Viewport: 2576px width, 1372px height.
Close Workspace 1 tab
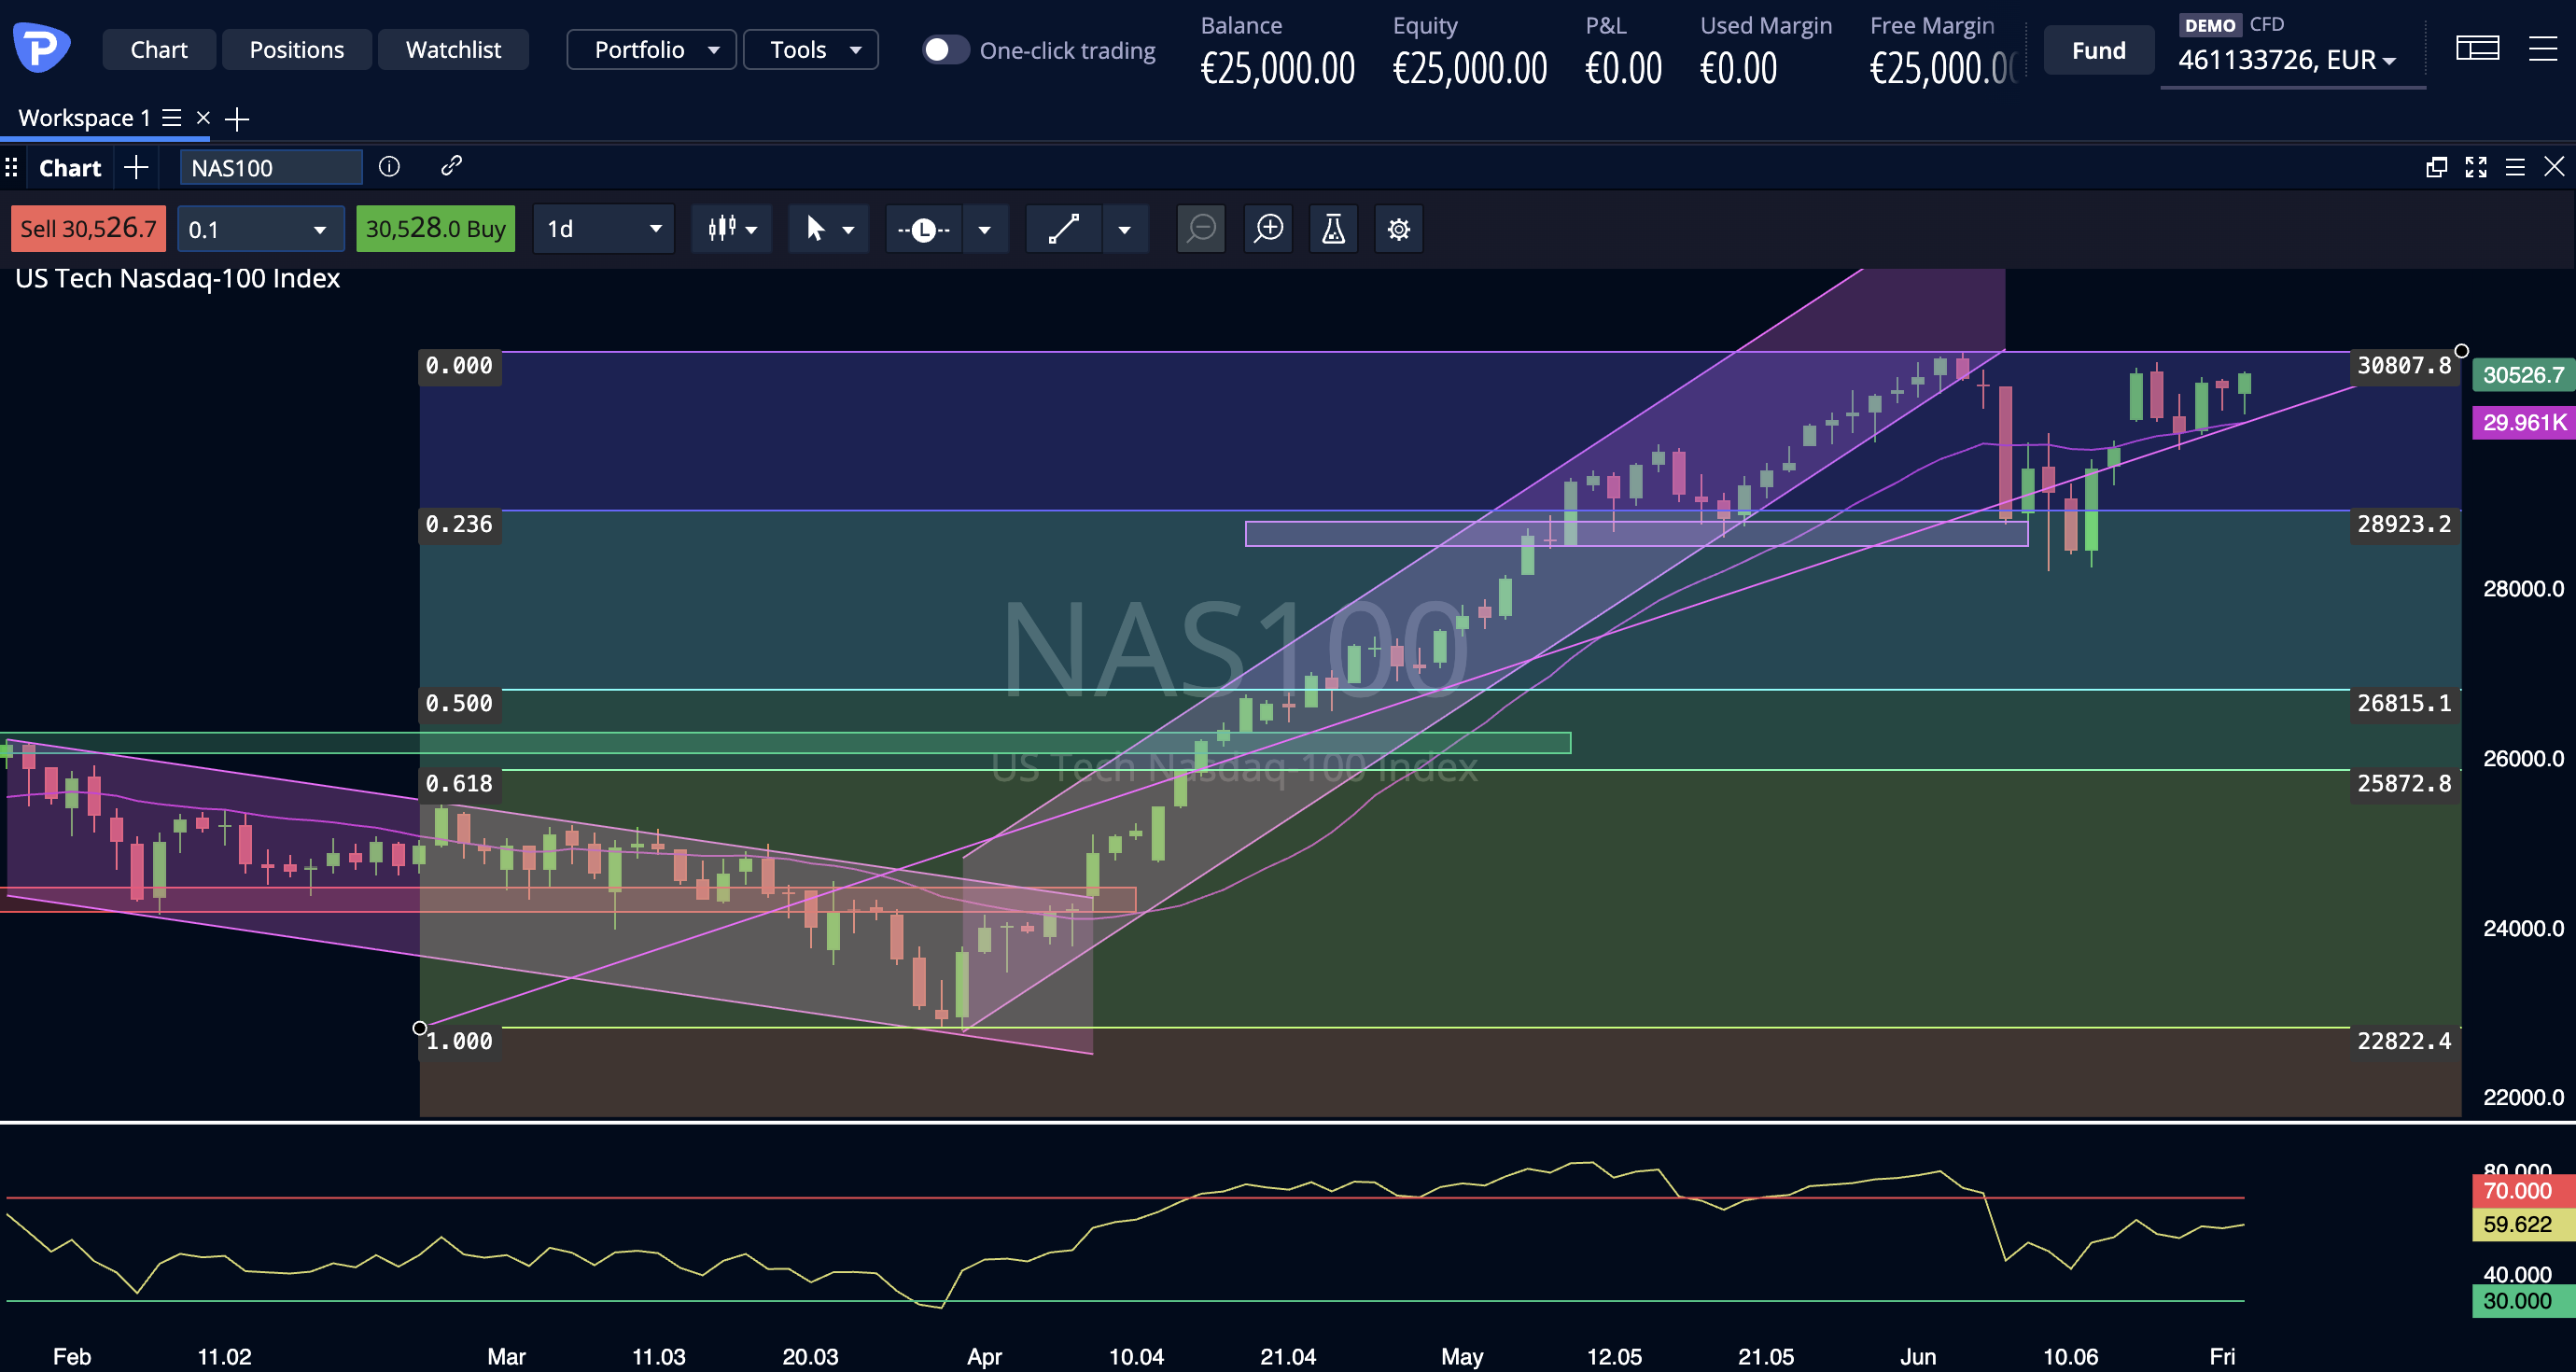click(x=203, y=118)
